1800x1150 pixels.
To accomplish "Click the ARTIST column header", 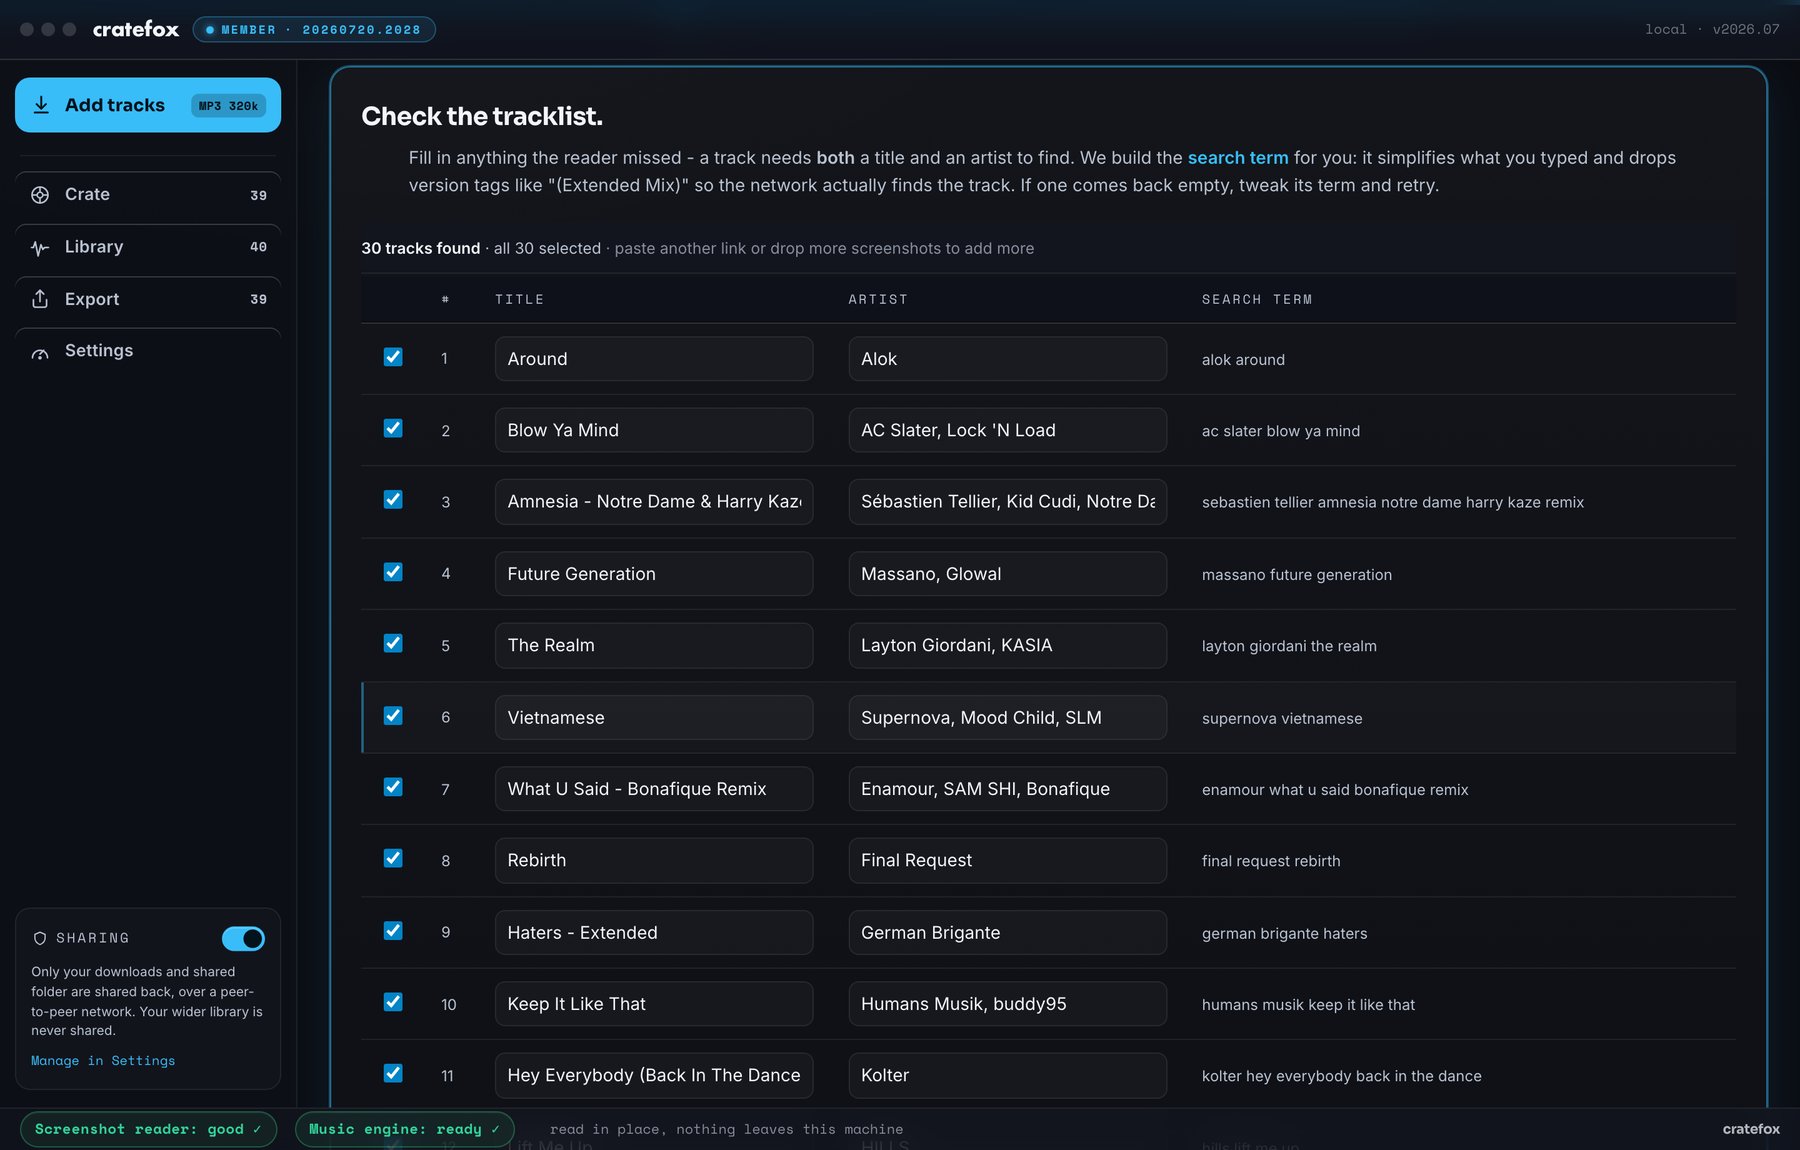I will click(x=878, y=299).
